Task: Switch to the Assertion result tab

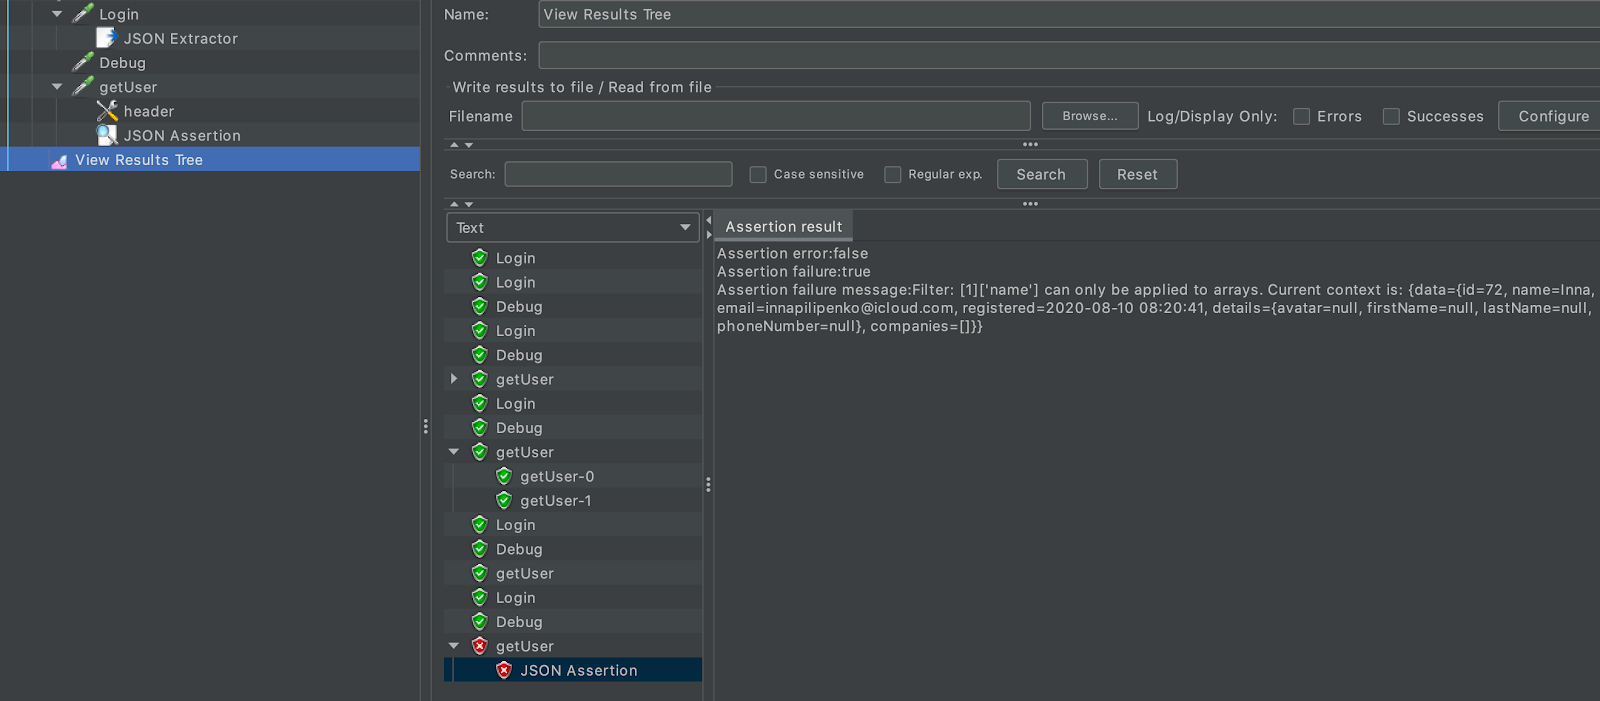Action: click(x=784, y=226)
